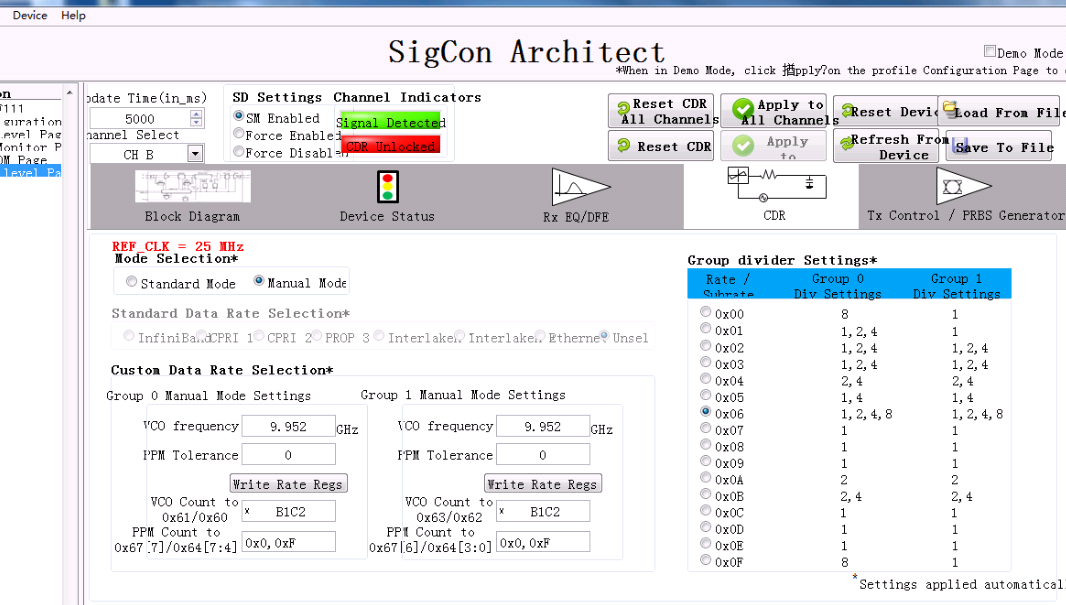This screenshot has height=605, width=1066.
Task: Click green Signal Detected indicator
Action: coord(390,122)
